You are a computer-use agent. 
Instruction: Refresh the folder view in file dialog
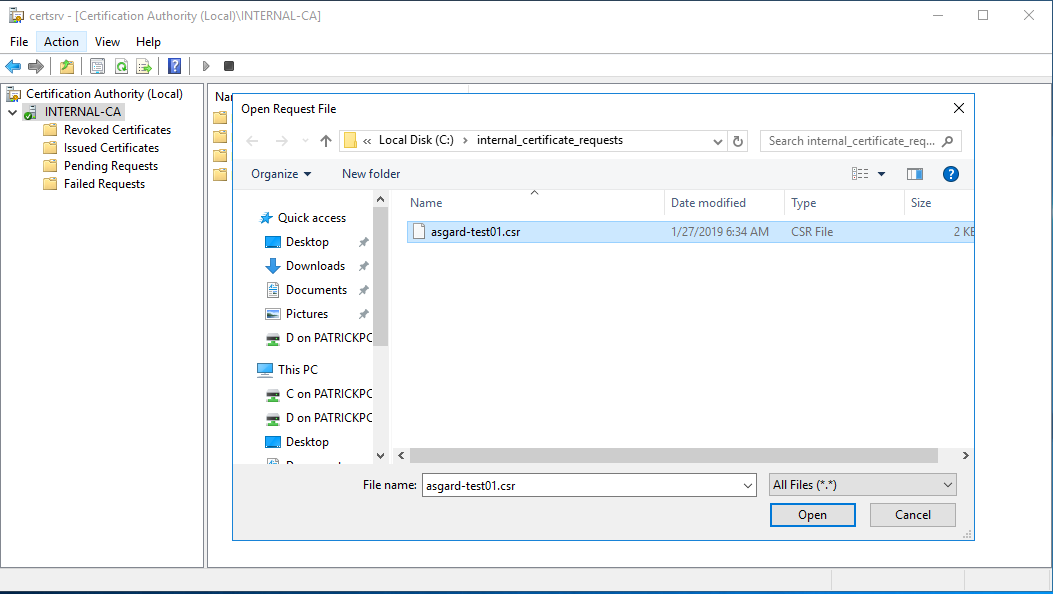pos(738,141)
